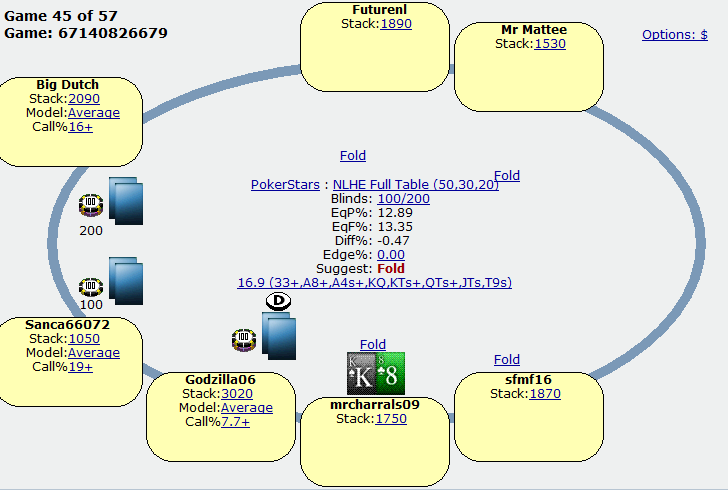Change Big Dutch's Average model

tap(94, 112)
